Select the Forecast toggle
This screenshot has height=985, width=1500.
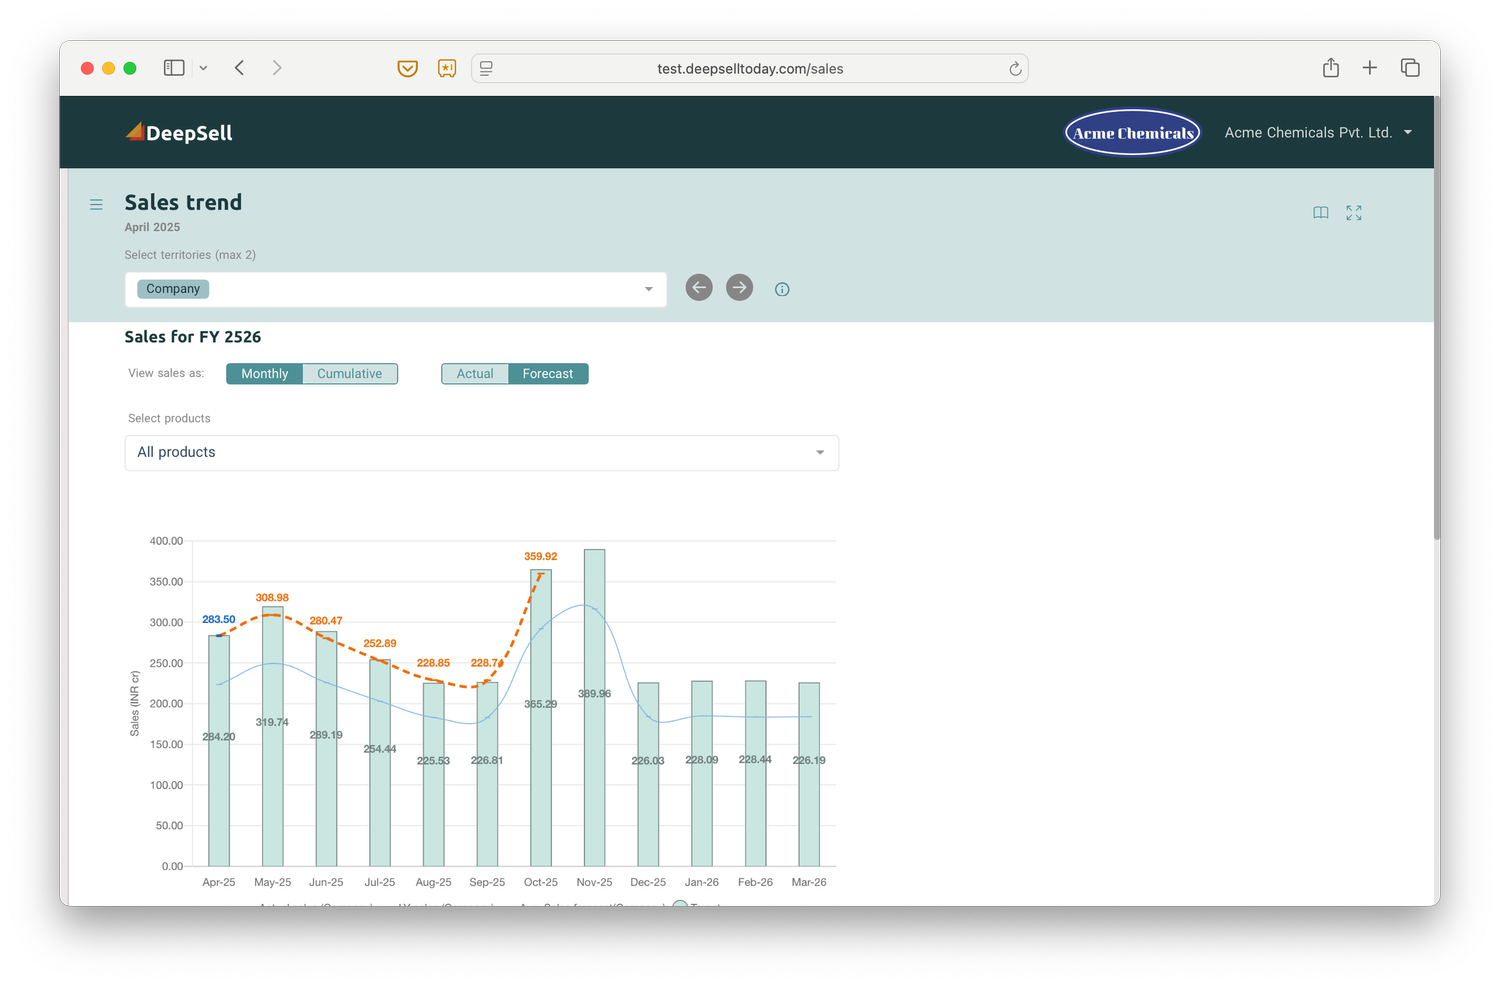point(548,374)
